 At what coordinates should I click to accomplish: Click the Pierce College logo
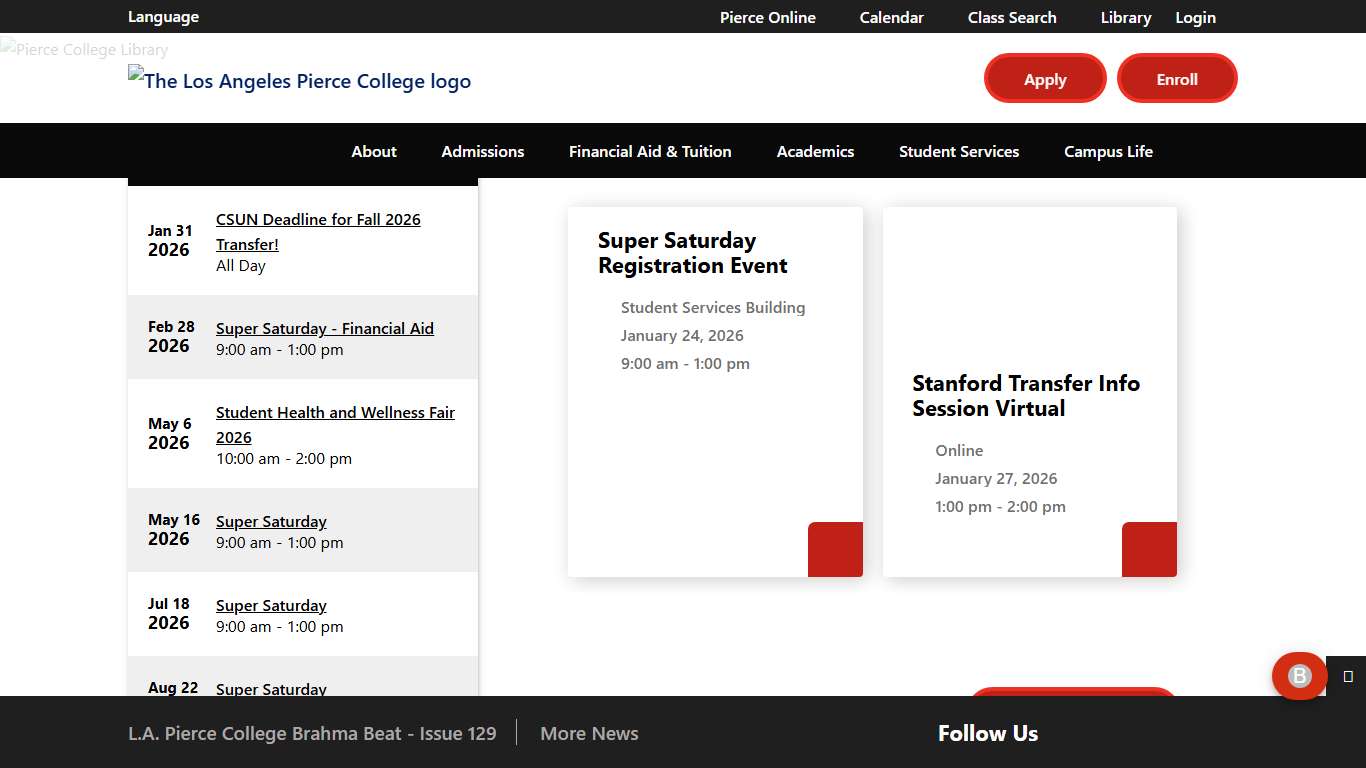point(298,81)
